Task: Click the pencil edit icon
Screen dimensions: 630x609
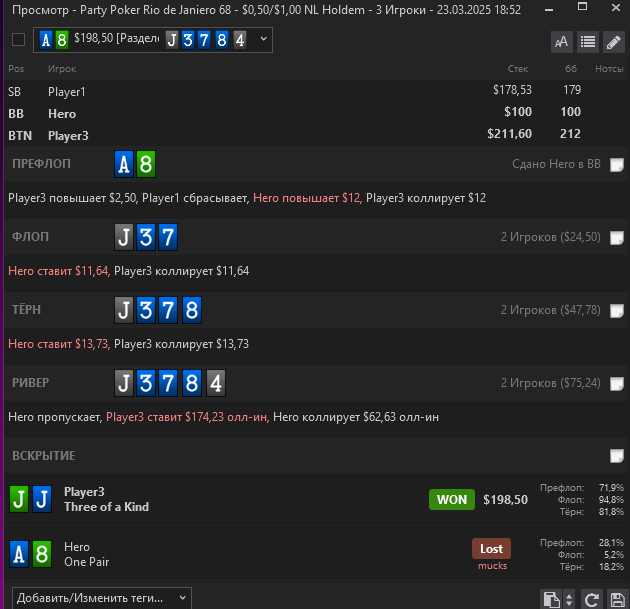Action: click(614, 42)
